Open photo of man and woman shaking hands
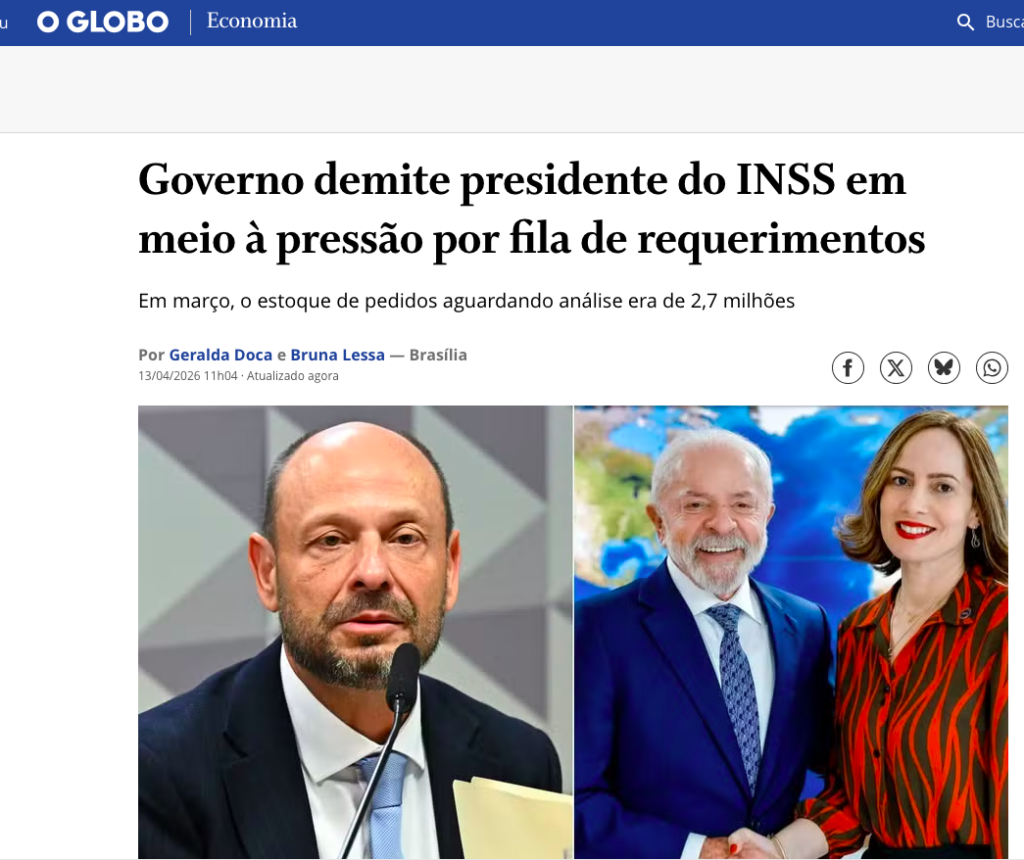Viewport: 1024px width, 860px height. click(x=791, y=632)
